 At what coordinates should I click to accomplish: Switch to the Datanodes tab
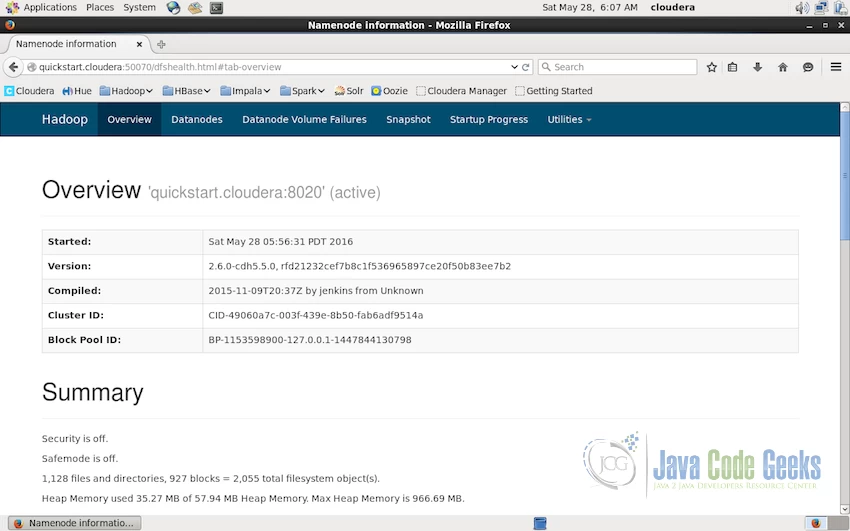coord(197,120)
